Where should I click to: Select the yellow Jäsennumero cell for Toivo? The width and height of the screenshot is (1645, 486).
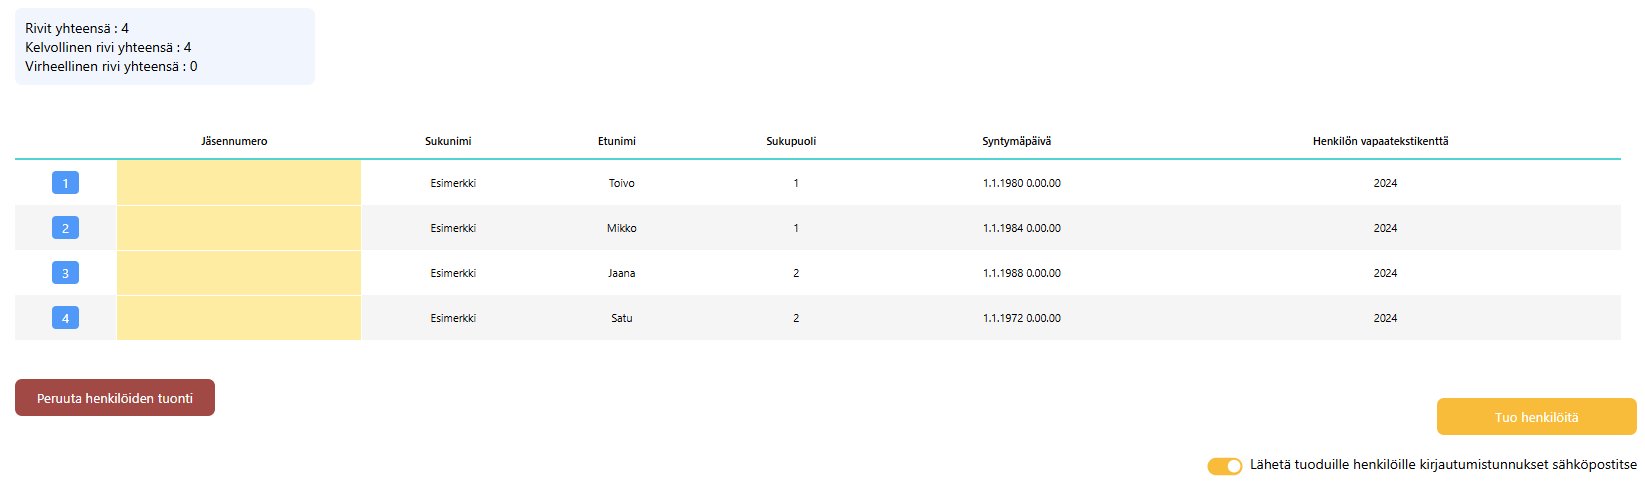pyautogui.click(x=239, y=183)
